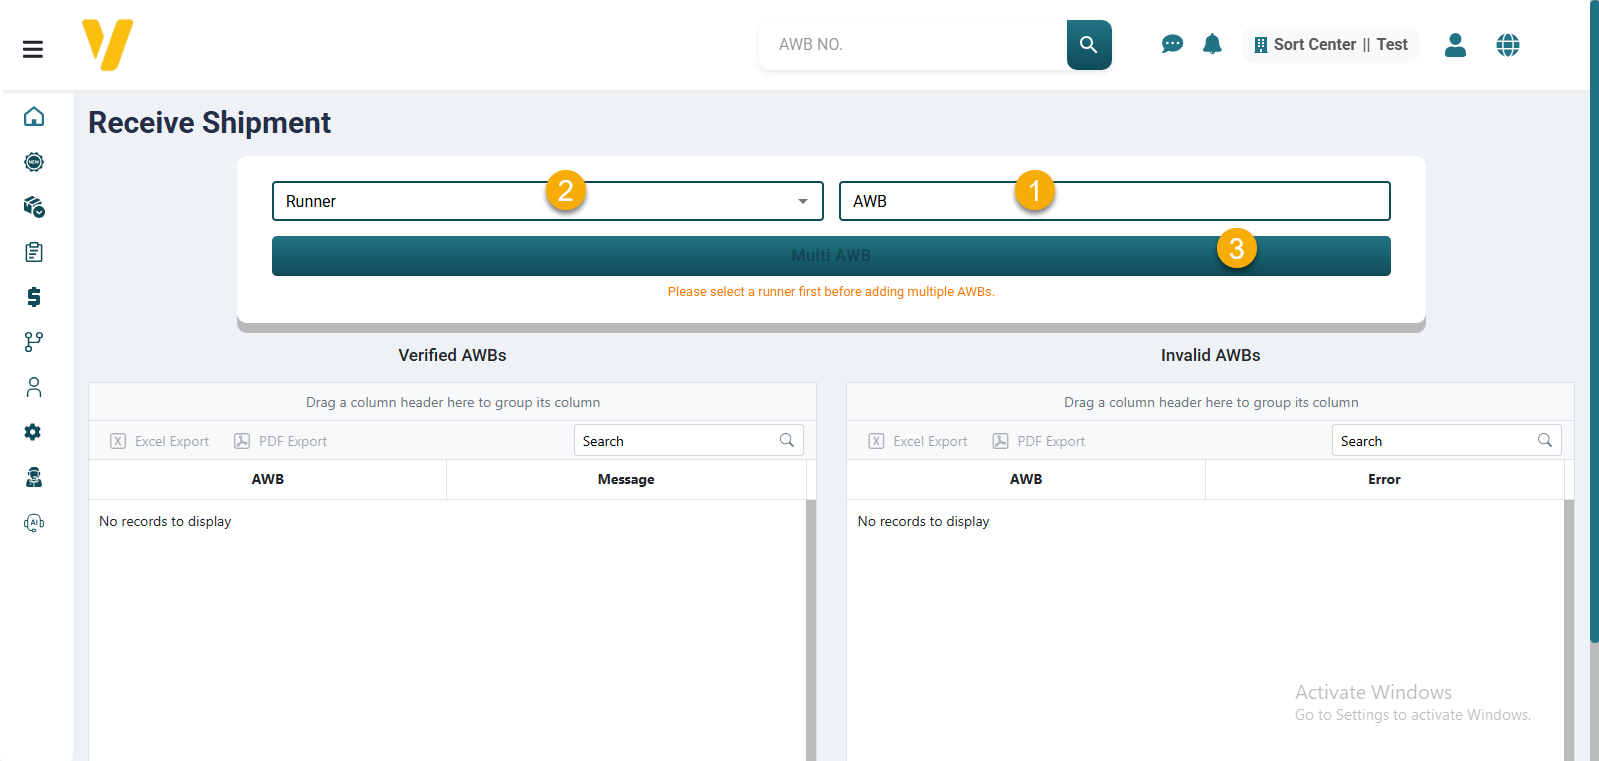This screenshot has width=1599, height=761.
Task: Click the Search box in Verified AWBs
Action: tap(678, 441)
